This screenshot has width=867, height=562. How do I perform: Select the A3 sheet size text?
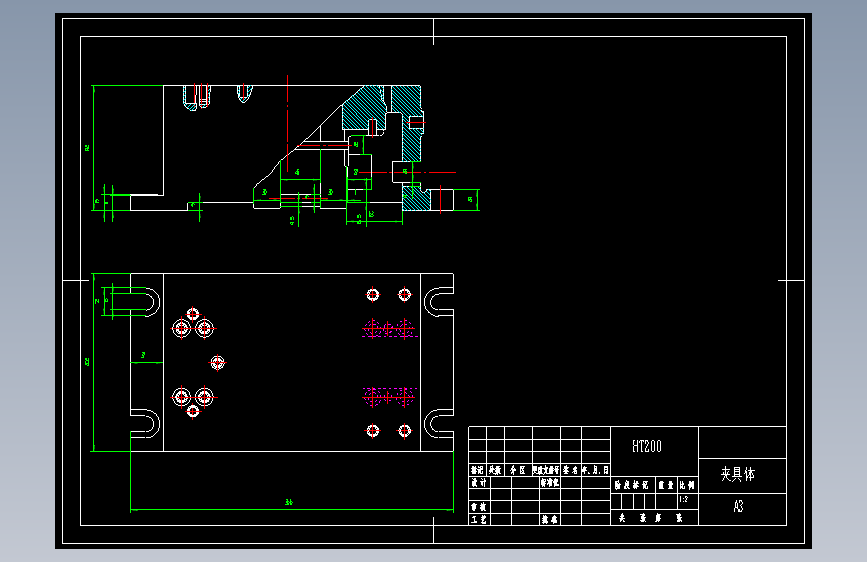738,506
